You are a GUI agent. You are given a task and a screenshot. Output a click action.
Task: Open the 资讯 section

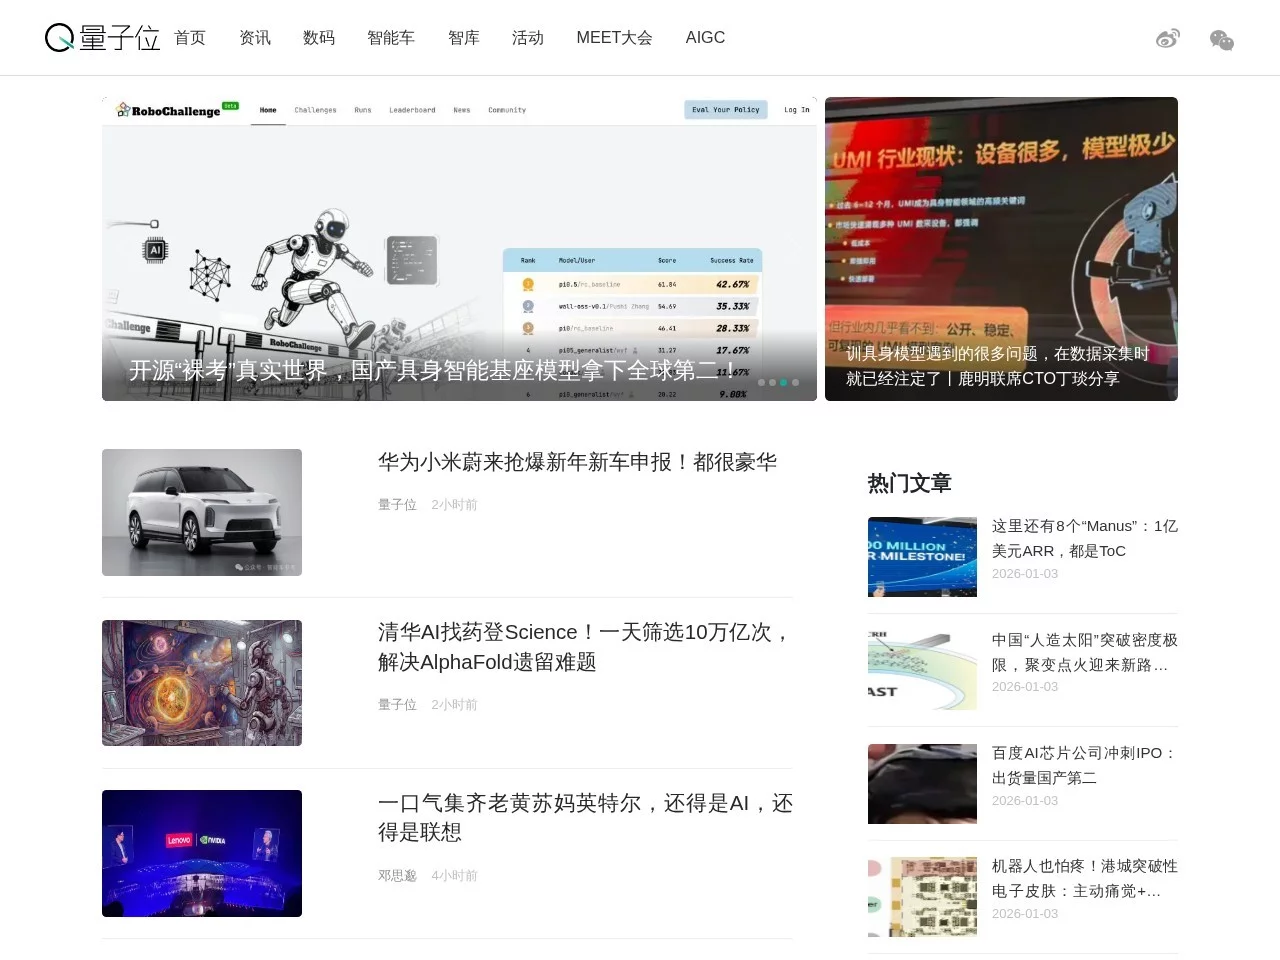(254, 38)
